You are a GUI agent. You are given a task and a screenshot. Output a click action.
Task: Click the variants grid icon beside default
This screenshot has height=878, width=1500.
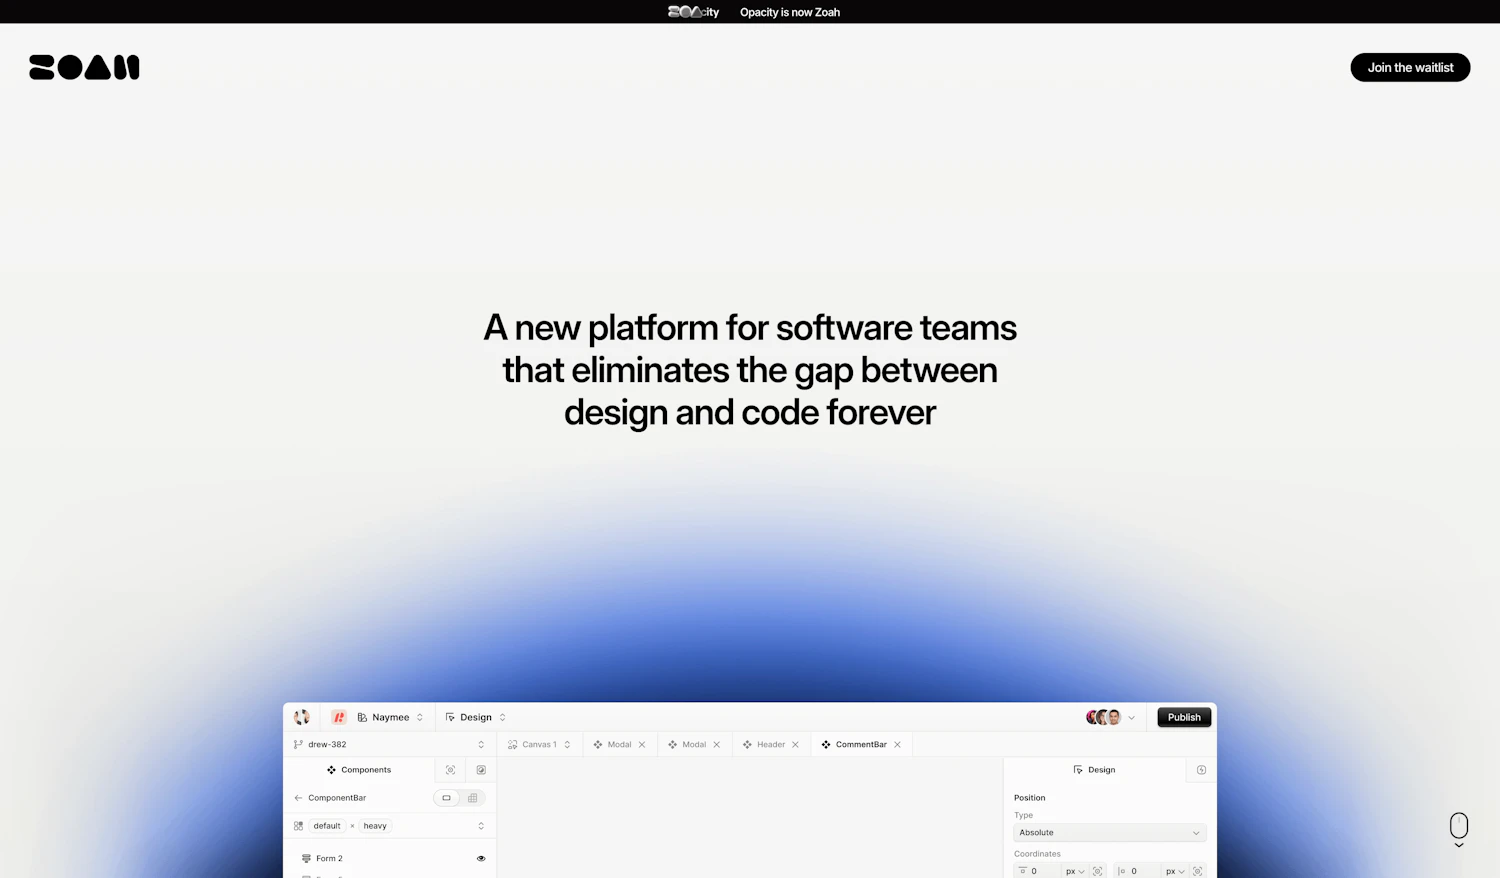298,826
